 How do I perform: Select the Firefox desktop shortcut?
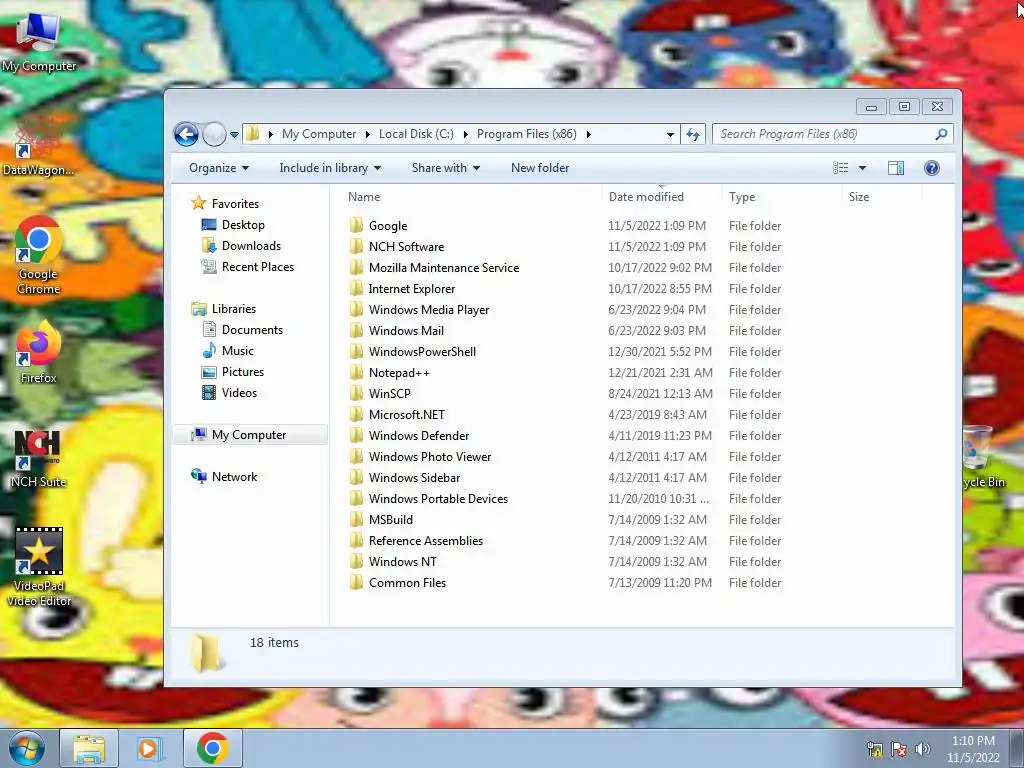click(39, 353)
